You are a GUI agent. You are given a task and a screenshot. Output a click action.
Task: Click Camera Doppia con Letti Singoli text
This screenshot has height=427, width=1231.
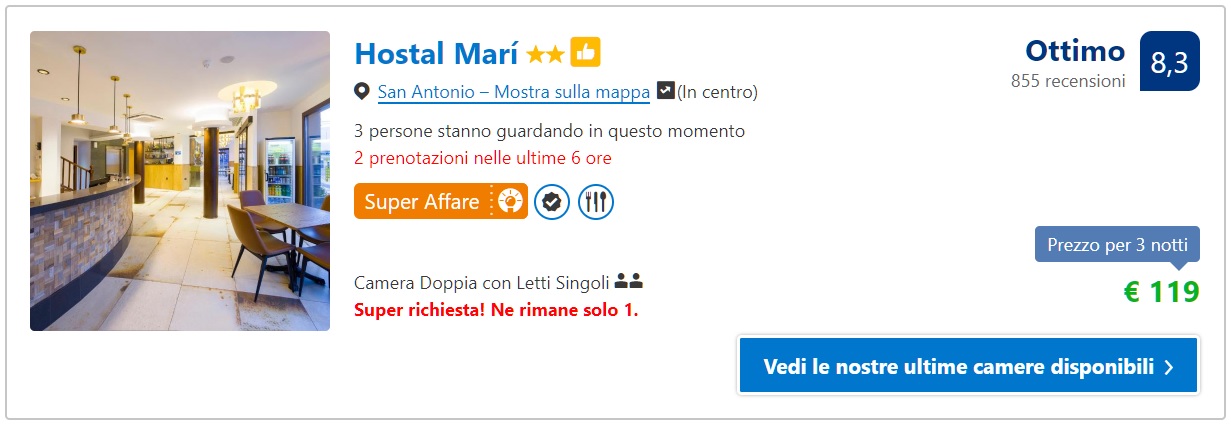[x=482, y=282]
